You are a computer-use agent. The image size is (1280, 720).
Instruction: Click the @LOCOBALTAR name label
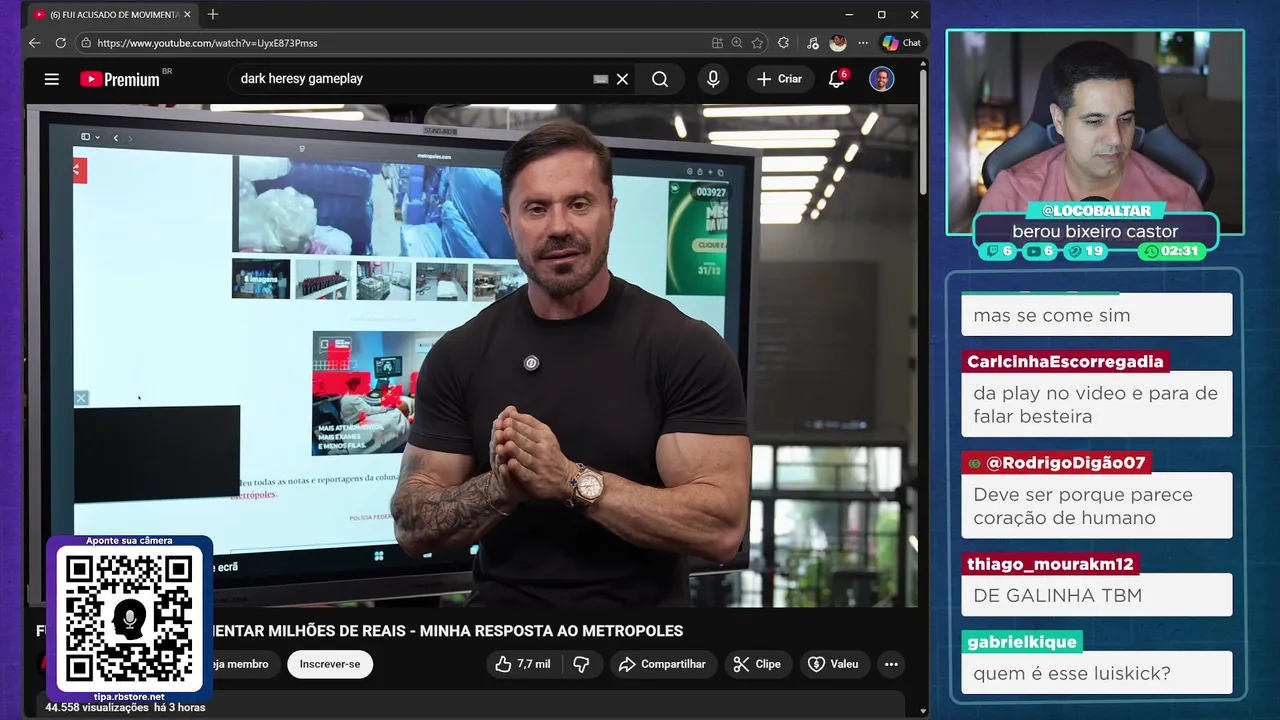click(1096, 211)
